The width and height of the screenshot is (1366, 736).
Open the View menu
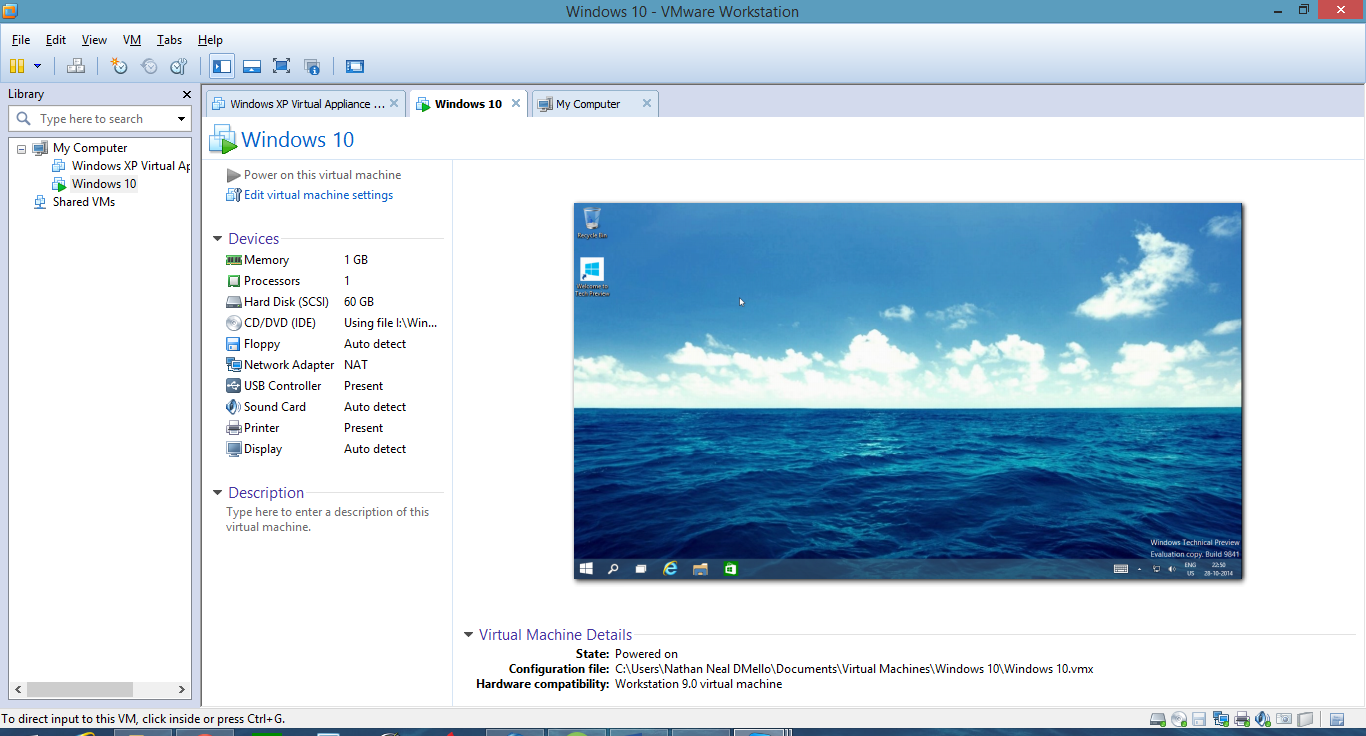(x=94, y=40)
